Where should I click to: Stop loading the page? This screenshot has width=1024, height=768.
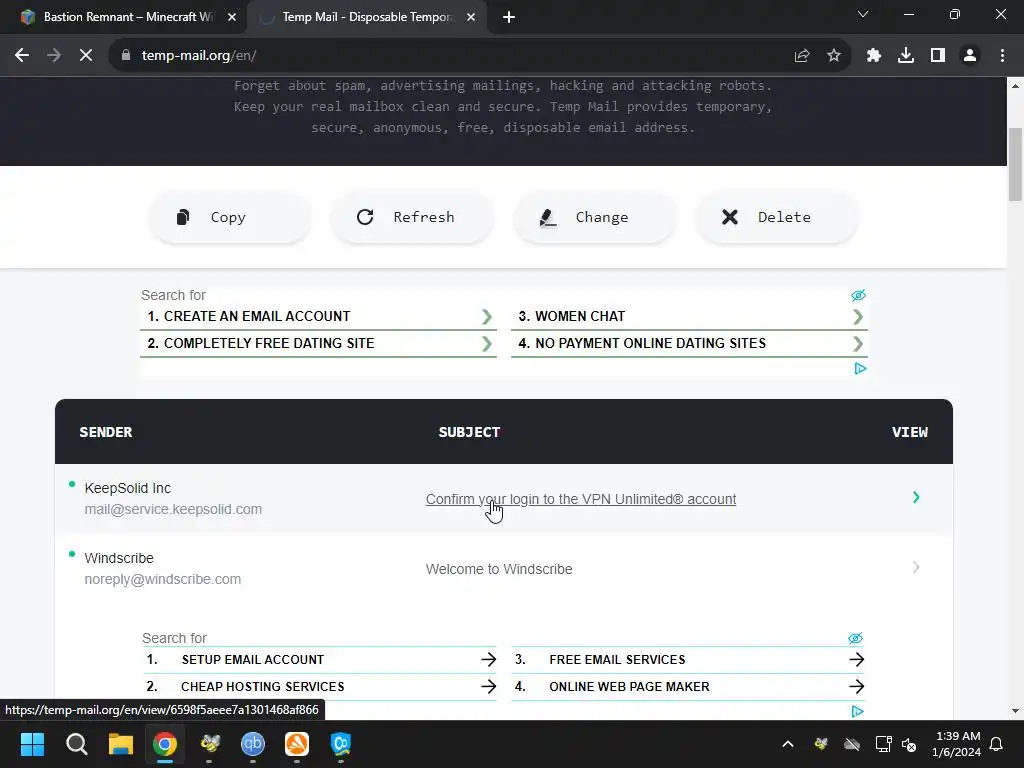(x=86, y=56)
